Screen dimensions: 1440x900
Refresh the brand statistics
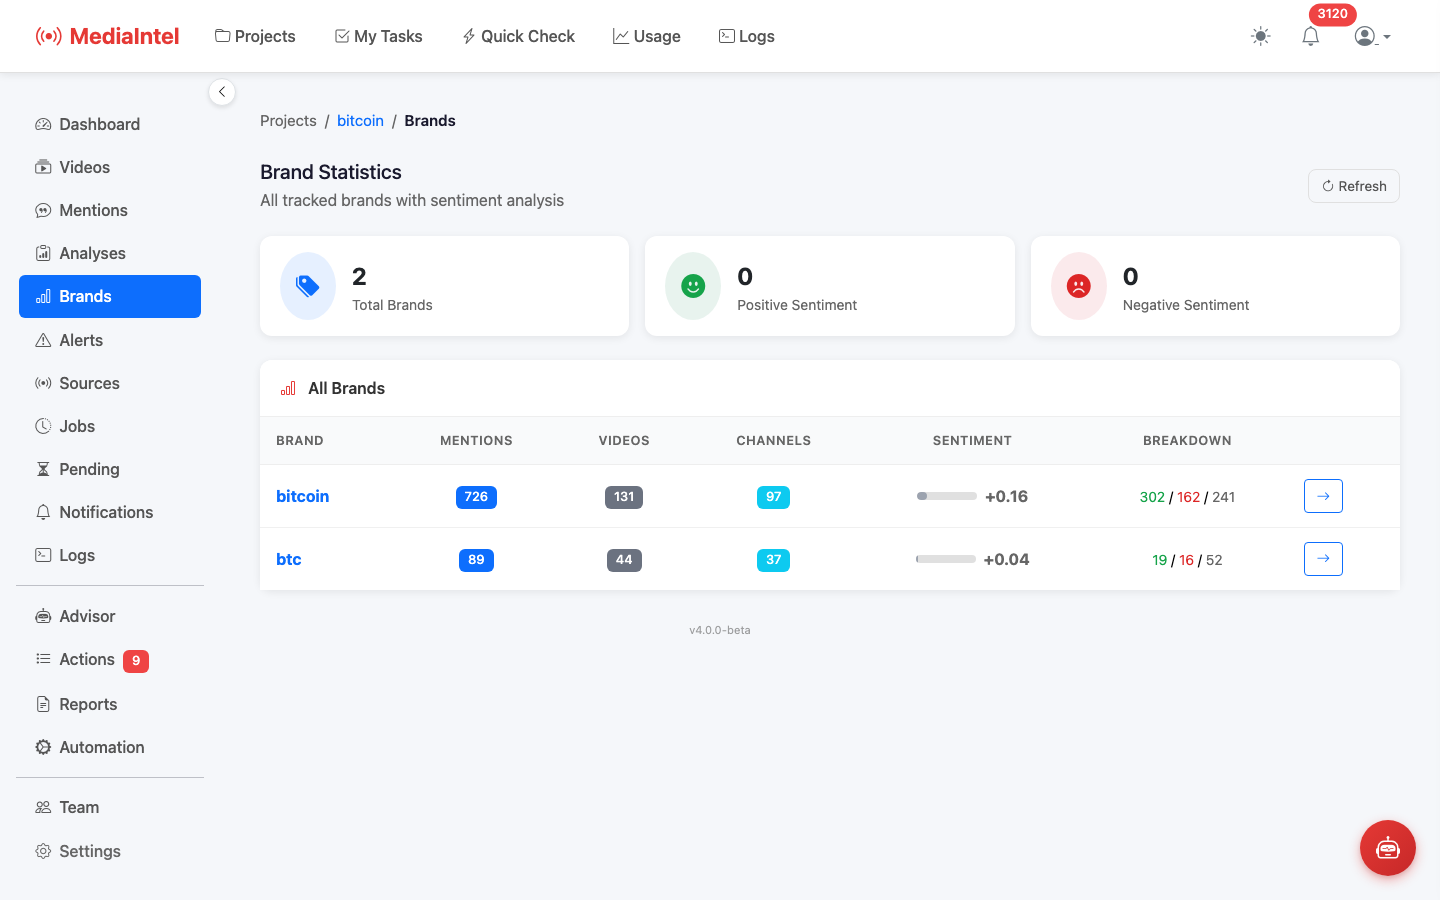pyautogui.click(x=1353, y=186)
